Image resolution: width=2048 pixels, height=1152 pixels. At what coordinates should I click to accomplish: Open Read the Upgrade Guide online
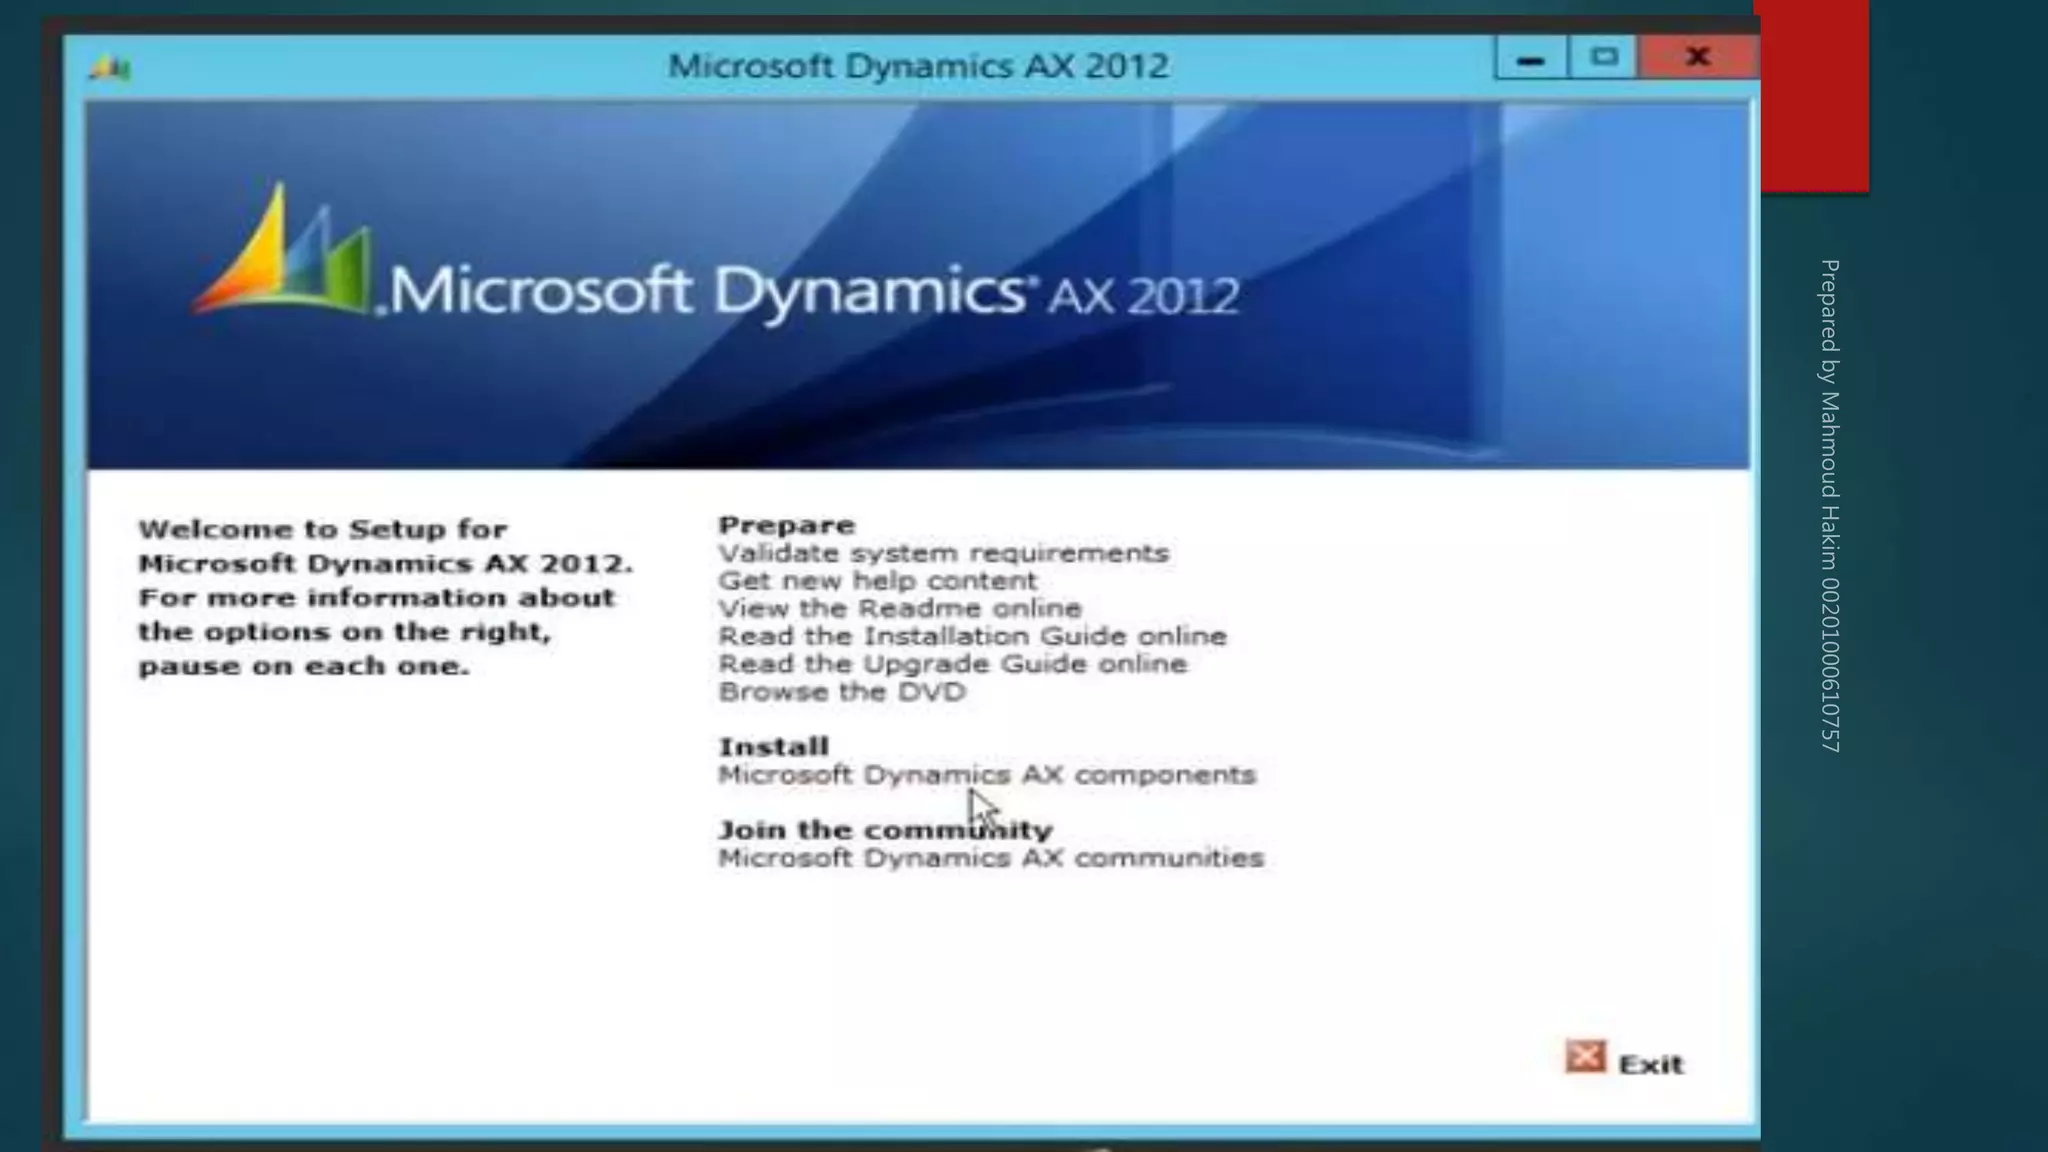pyautogui.click(x=952, y=664)
